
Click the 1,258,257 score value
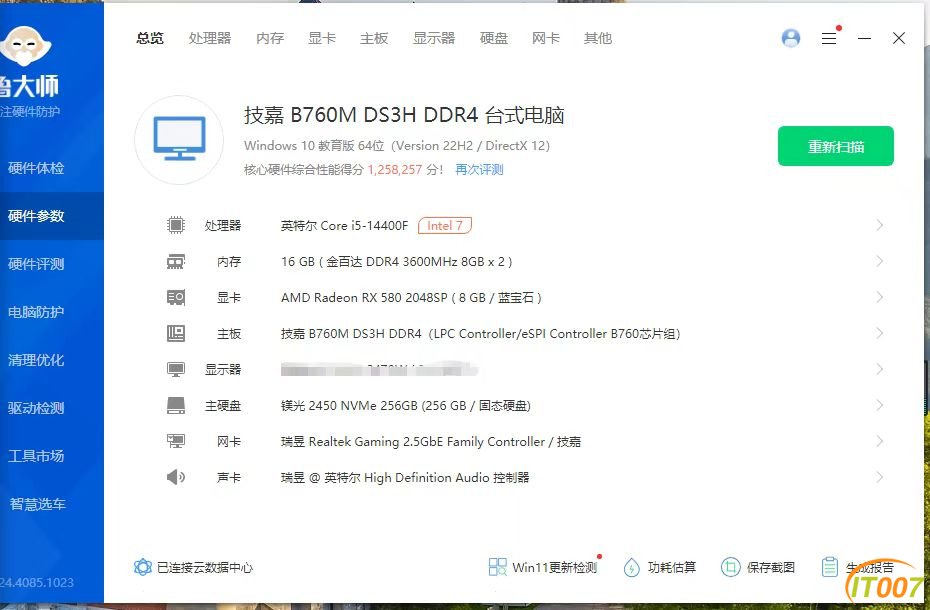[x=394, y=170]
